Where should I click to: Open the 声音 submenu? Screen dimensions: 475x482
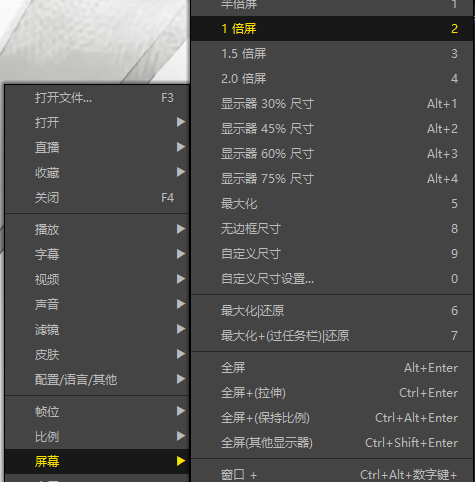click(x=97, y=304)
